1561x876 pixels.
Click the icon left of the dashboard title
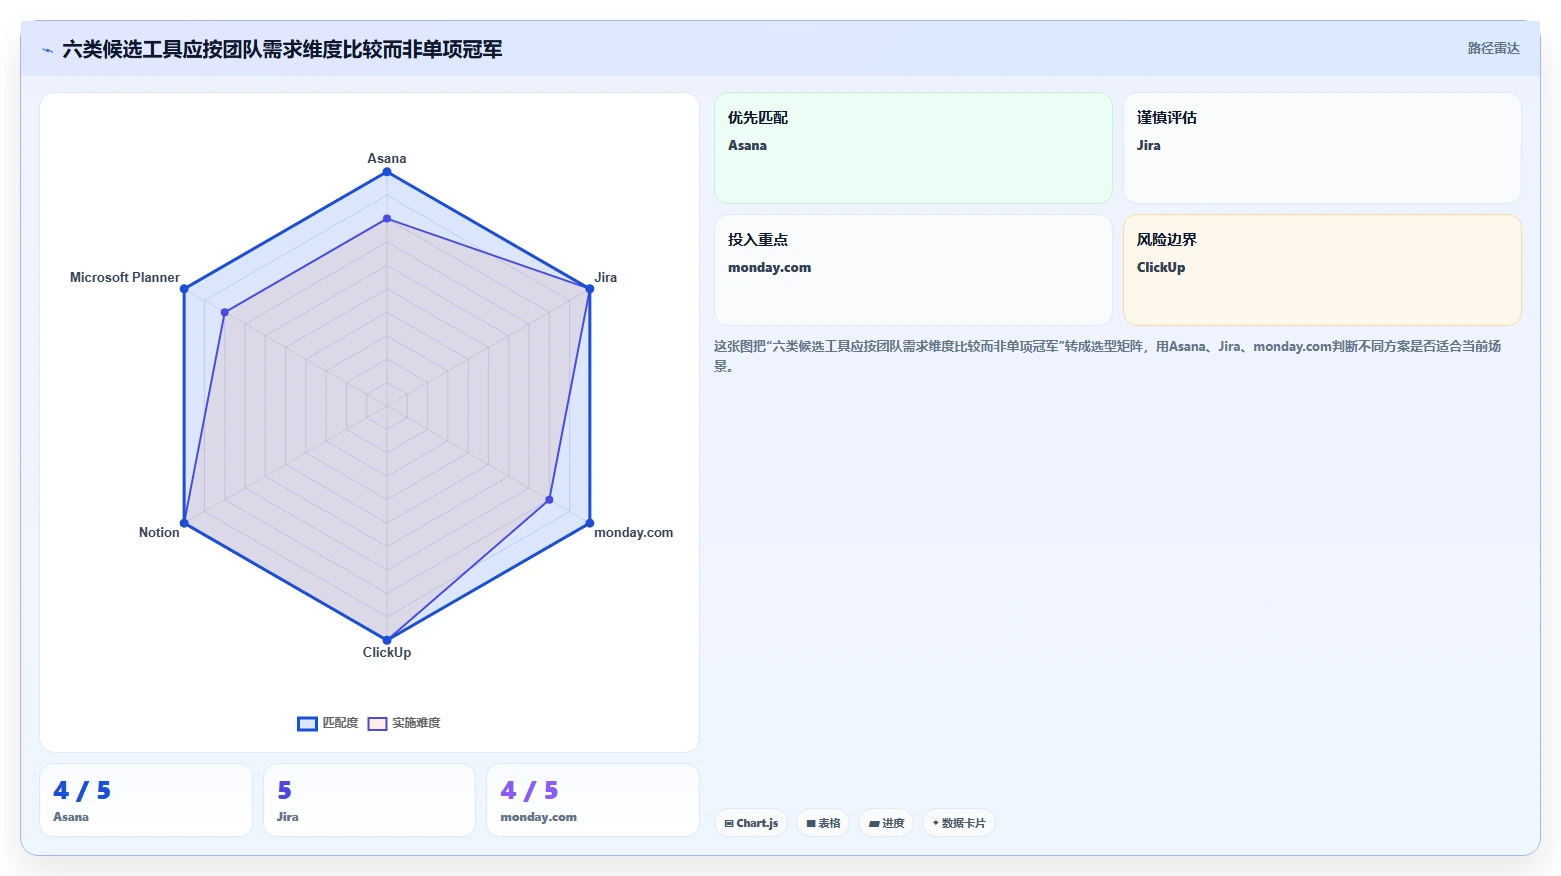pos(47,50)
